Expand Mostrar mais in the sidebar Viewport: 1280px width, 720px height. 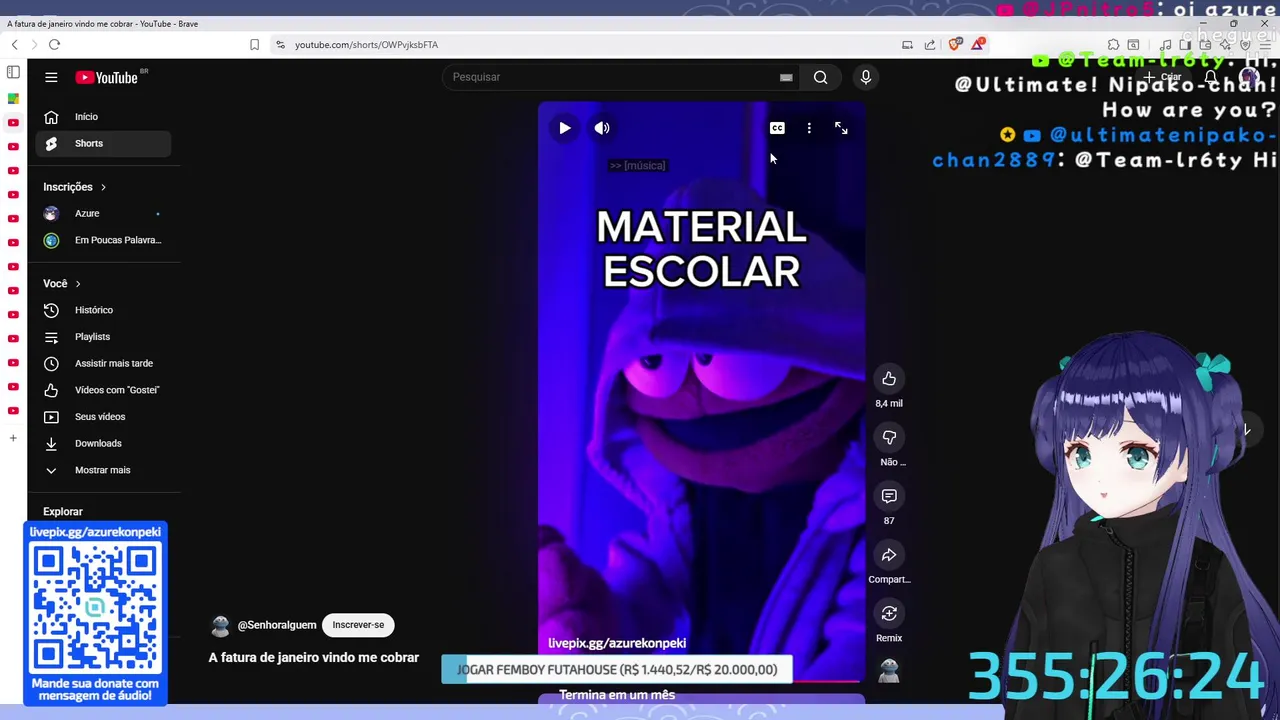(x=103, y=470)
